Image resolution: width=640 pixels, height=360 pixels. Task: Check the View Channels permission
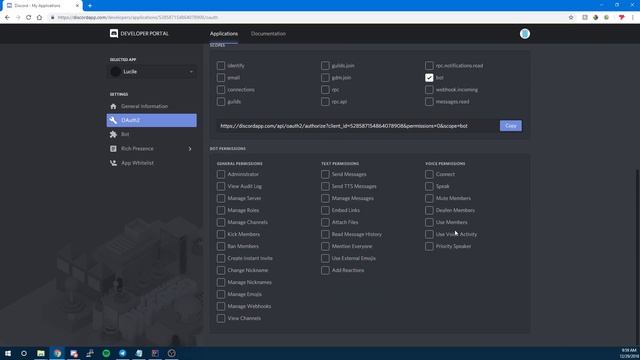pyautogui.click(x=221, y=318)
